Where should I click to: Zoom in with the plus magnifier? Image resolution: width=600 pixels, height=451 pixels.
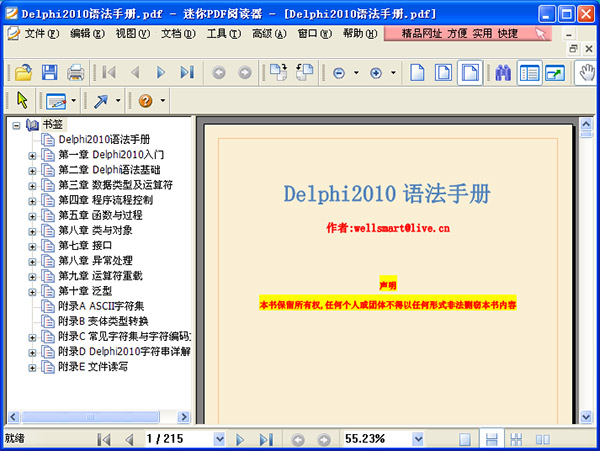(376, 73)
